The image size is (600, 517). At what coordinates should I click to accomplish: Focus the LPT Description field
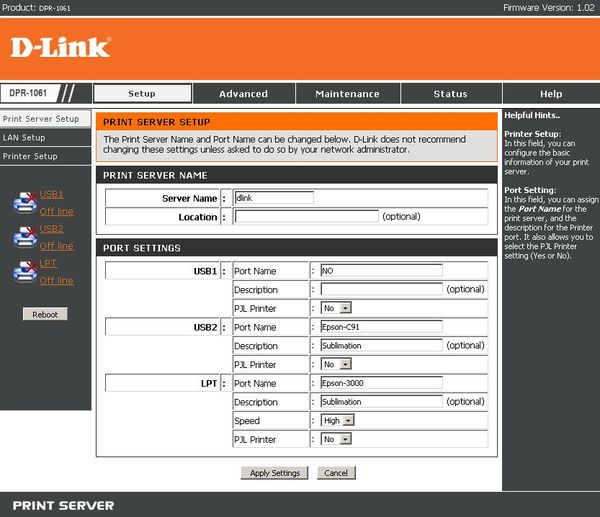tap(382, 402)
